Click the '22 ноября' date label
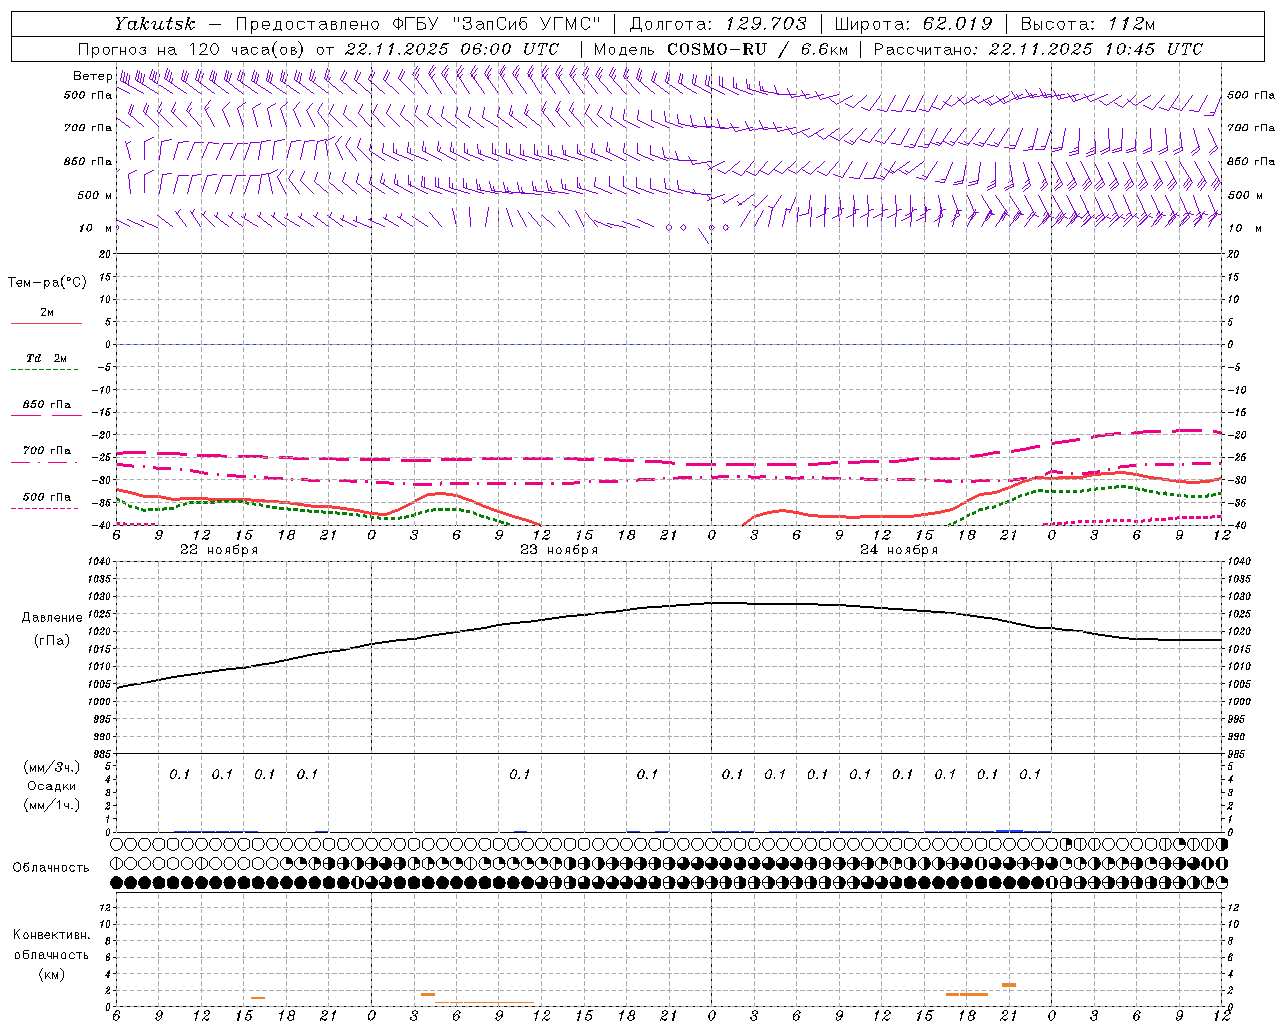This screenshot has height=1024, width=1280. (x=219, y=550)
